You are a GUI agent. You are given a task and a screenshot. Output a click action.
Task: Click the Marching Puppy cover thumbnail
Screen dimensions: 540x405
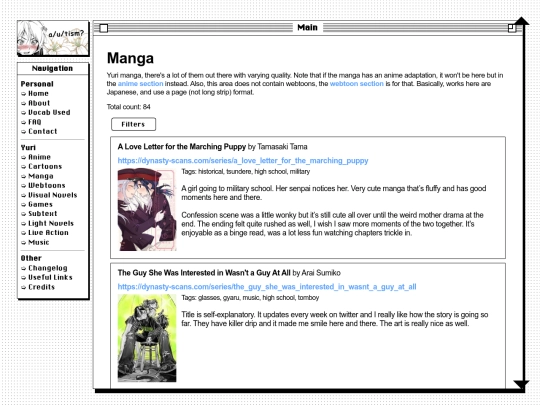coord(147,209)
